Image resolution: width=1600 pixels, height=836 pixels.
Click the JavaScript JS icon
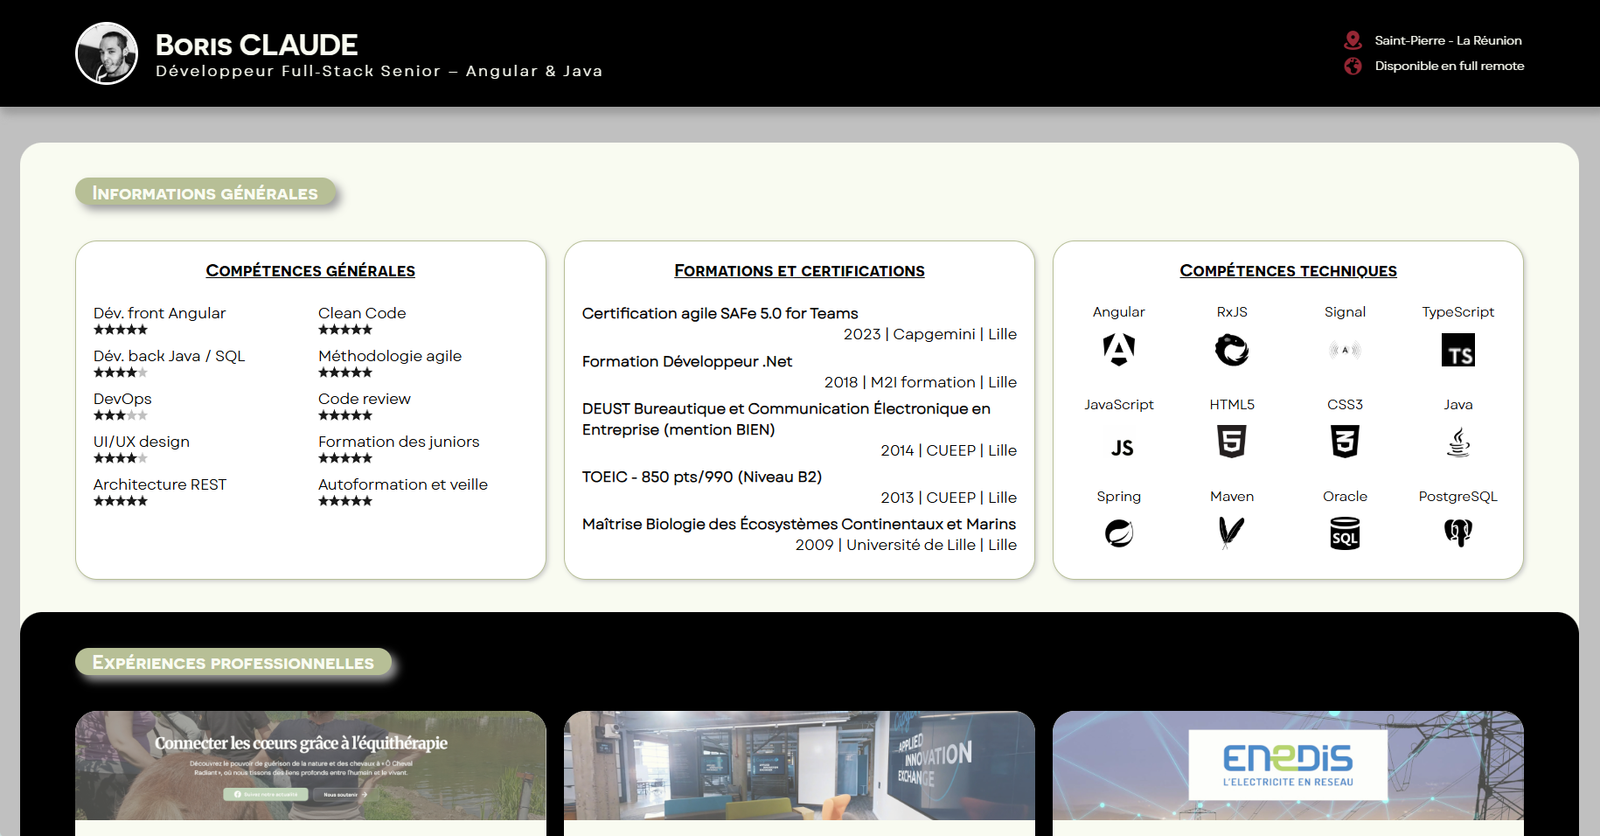click(x=1122, y=448)
